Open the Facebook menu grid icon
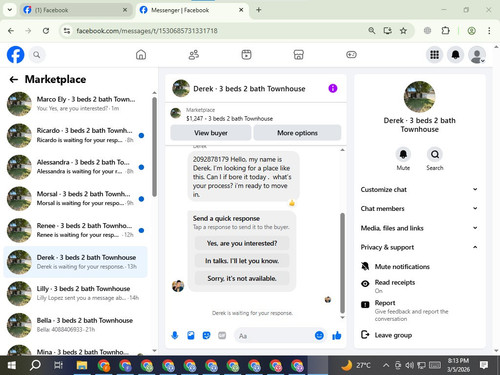Viewport: 500px width, 375px height. (434, 55)
